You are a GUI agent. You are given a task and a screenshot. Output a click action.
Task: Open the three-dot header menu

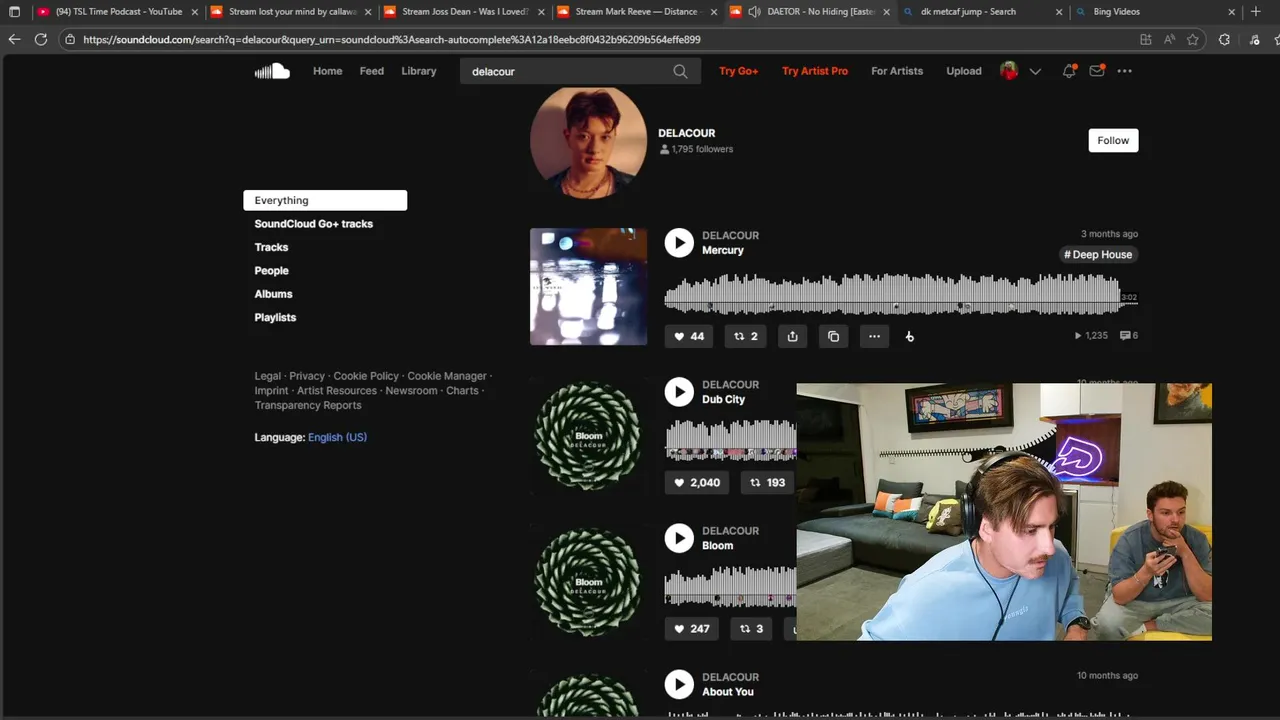(1125, 71)
